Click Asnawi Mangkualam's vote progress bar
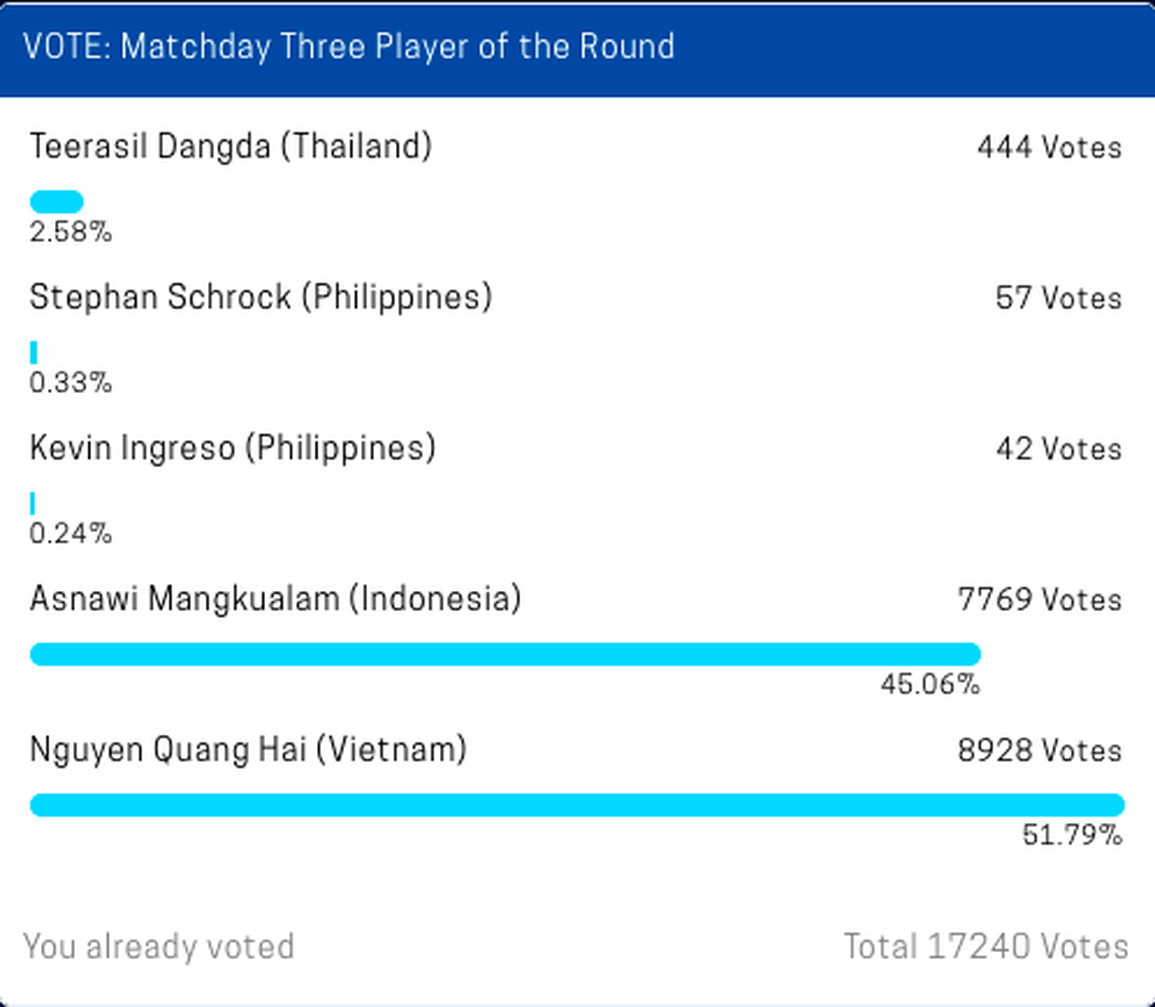 505,655
